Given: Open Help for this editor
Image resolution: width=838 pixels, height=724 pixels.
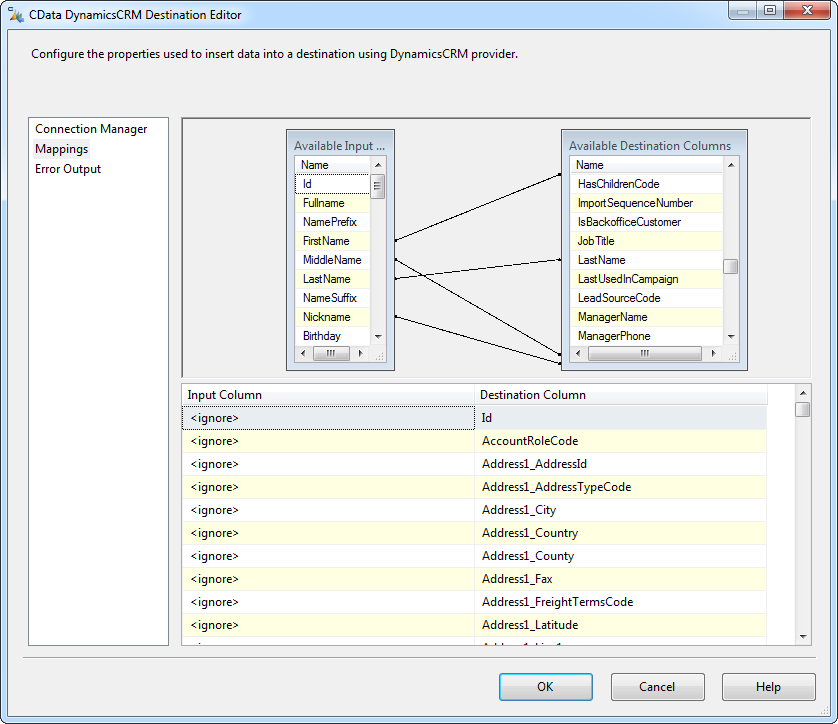Looking at the screenshot, I should tap(768, 687).
